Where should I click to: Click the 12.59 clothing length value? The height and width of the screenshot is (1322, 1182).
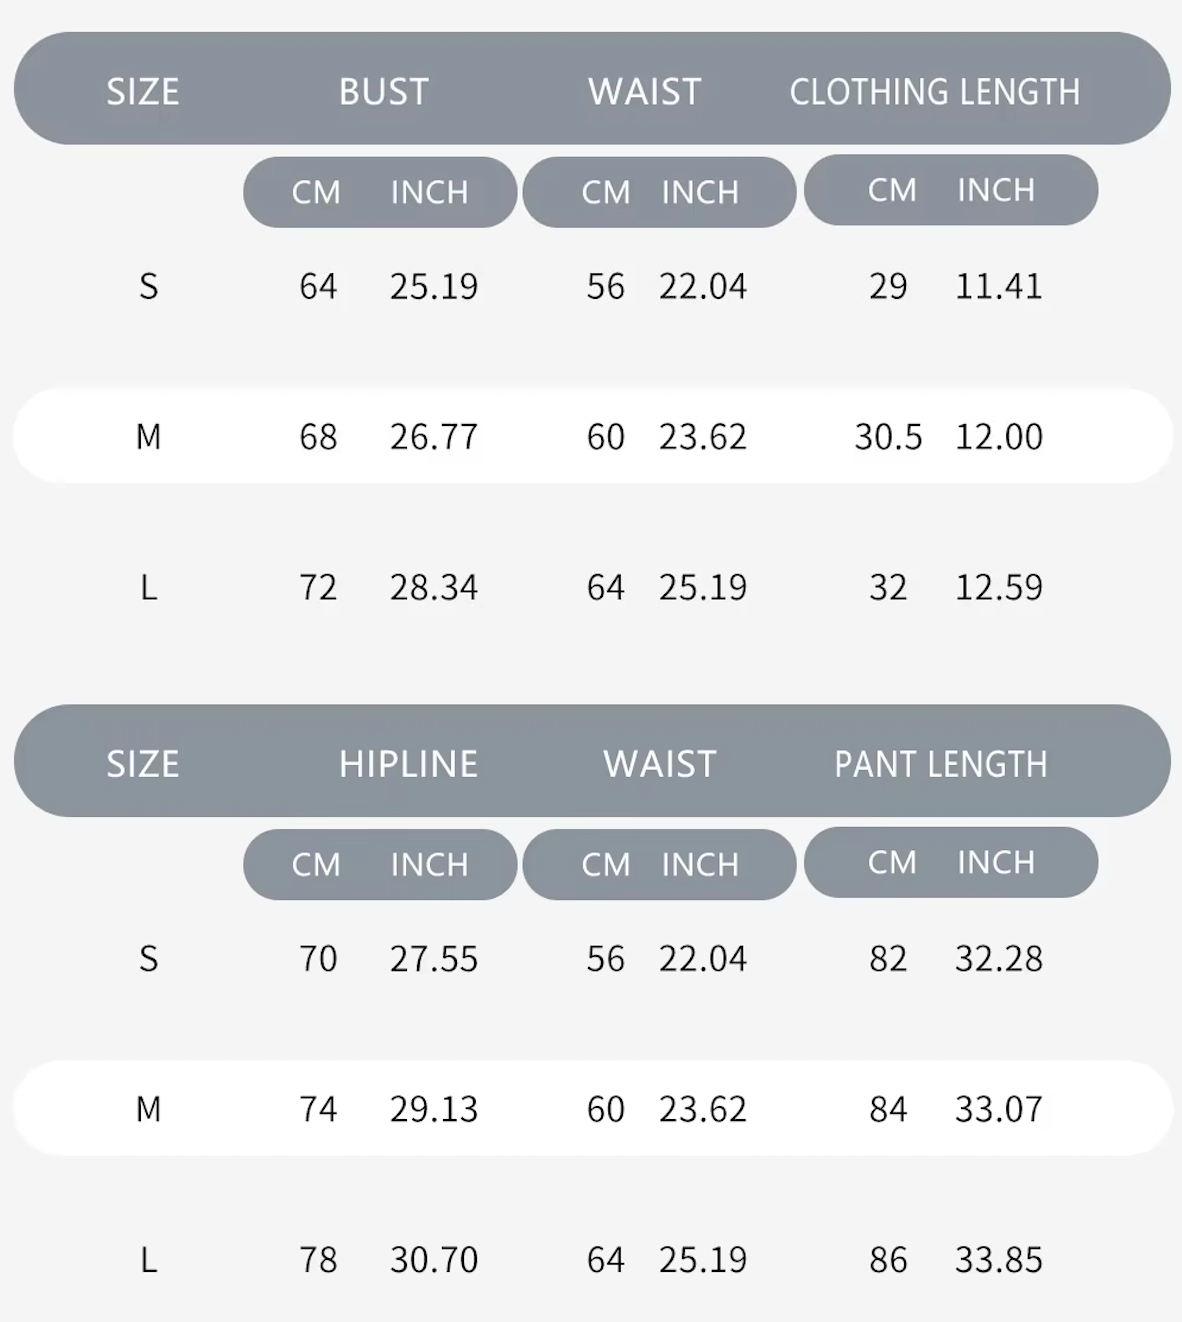[998, 587]
